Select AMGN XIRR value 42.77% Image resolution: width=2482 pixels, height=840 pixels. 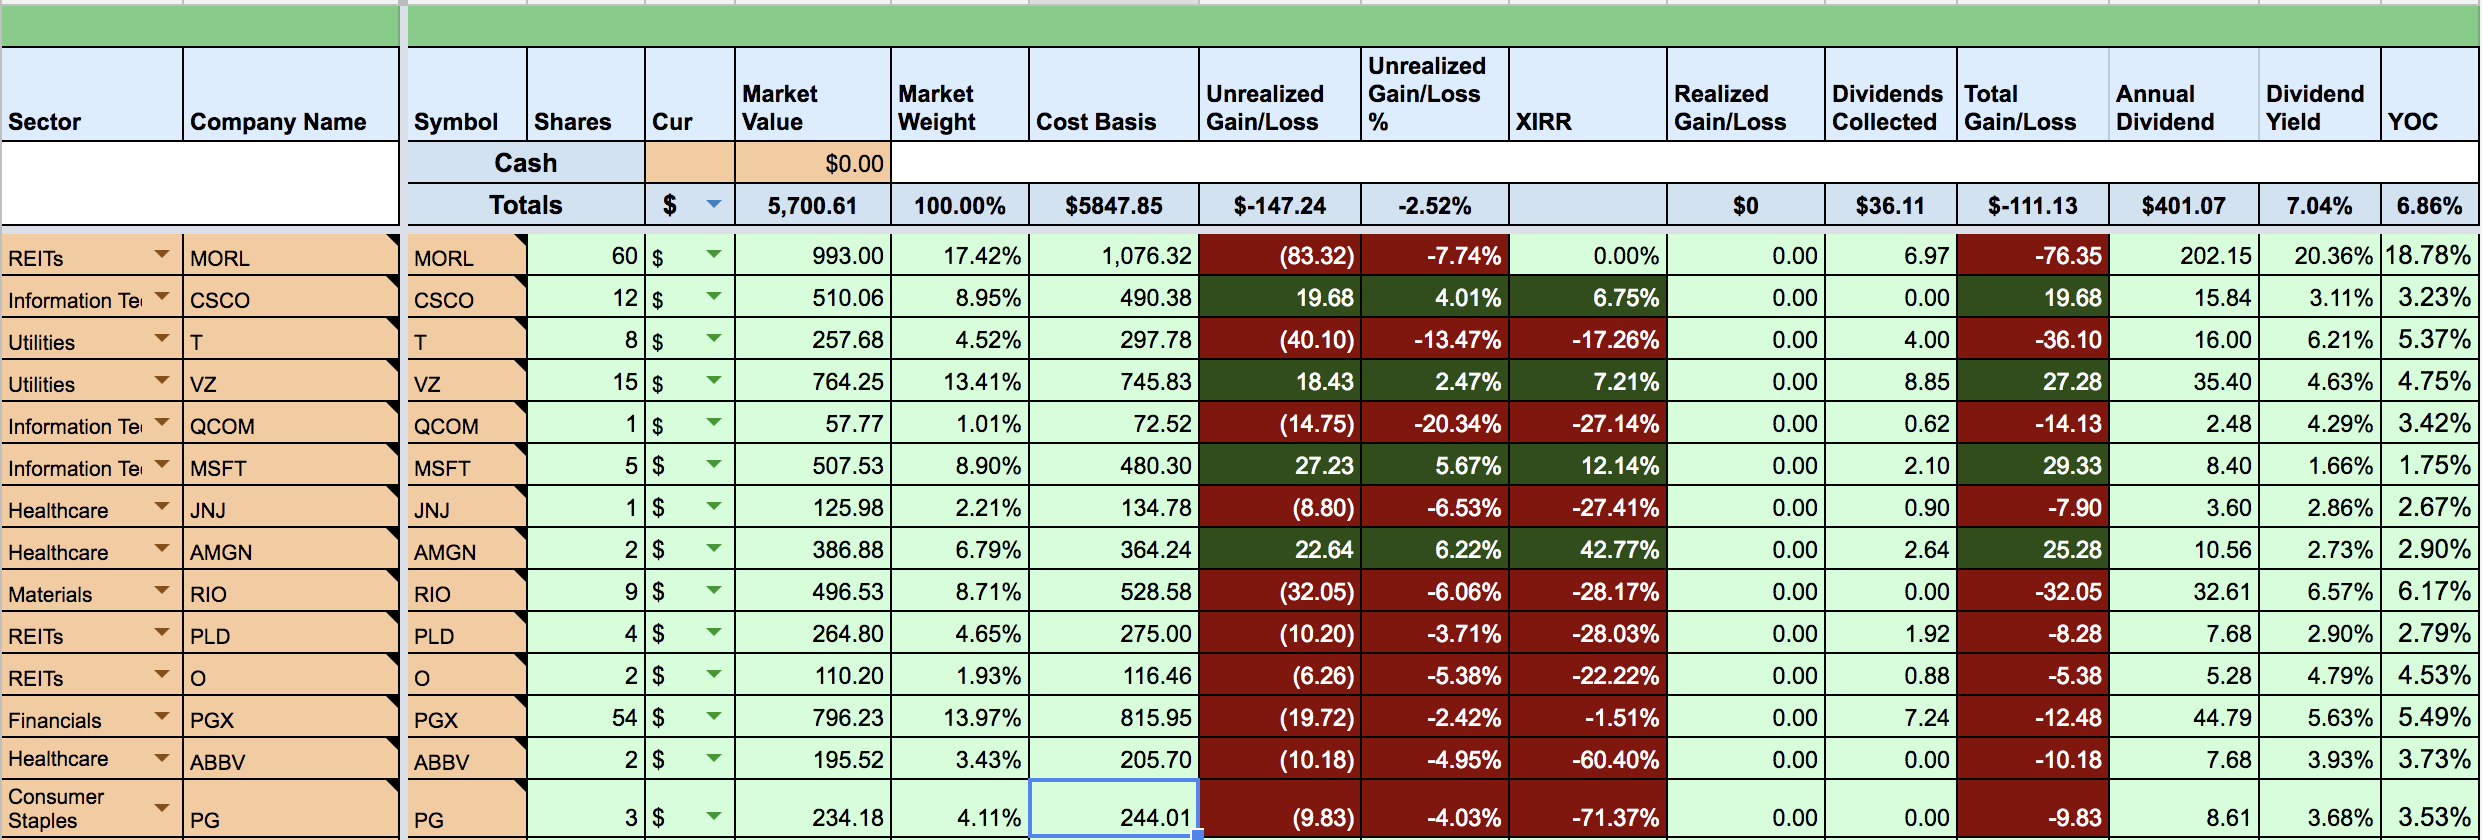pyautogui.click(x=1588, y=549)
